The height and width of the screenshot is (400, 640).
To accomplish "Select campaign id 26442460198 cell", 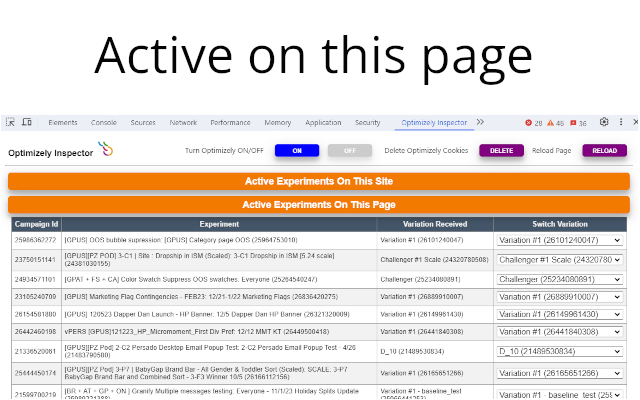I will 36,332.
